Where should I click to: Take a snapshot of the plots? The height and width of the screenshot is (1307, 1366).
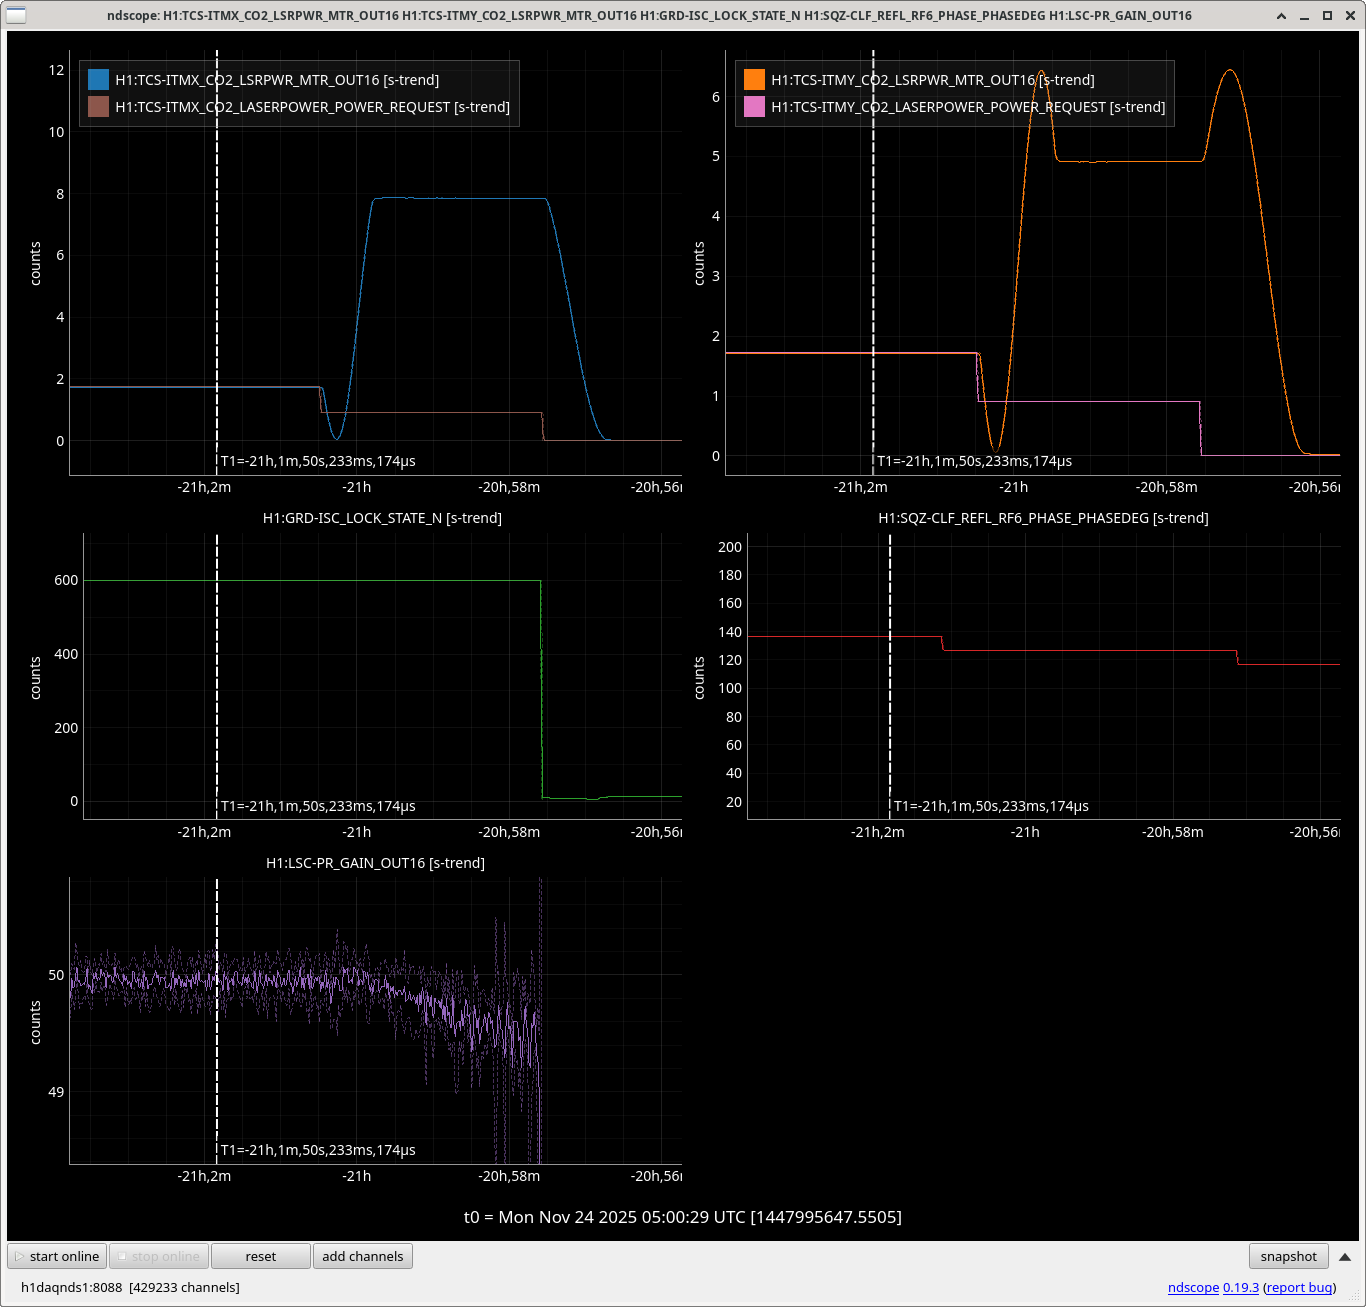1288,1256
